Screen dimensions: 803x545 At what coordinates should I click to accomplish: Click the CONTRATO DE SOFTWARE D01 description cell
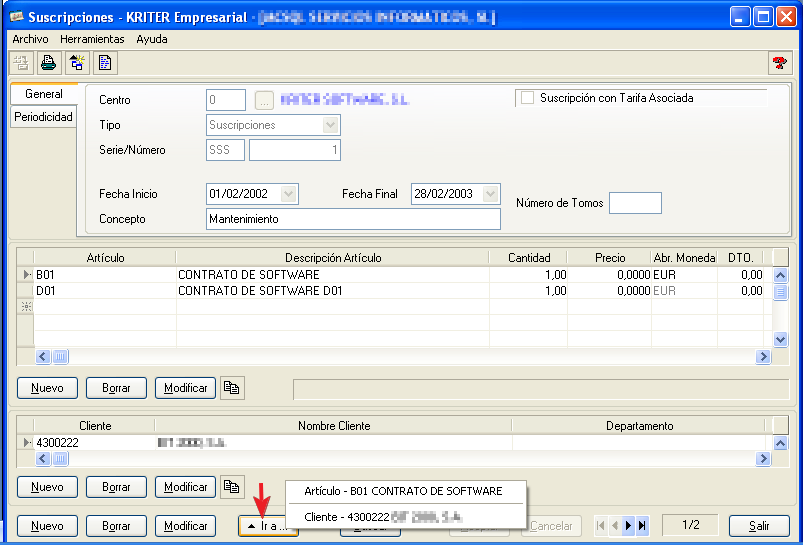pos(333,291)
